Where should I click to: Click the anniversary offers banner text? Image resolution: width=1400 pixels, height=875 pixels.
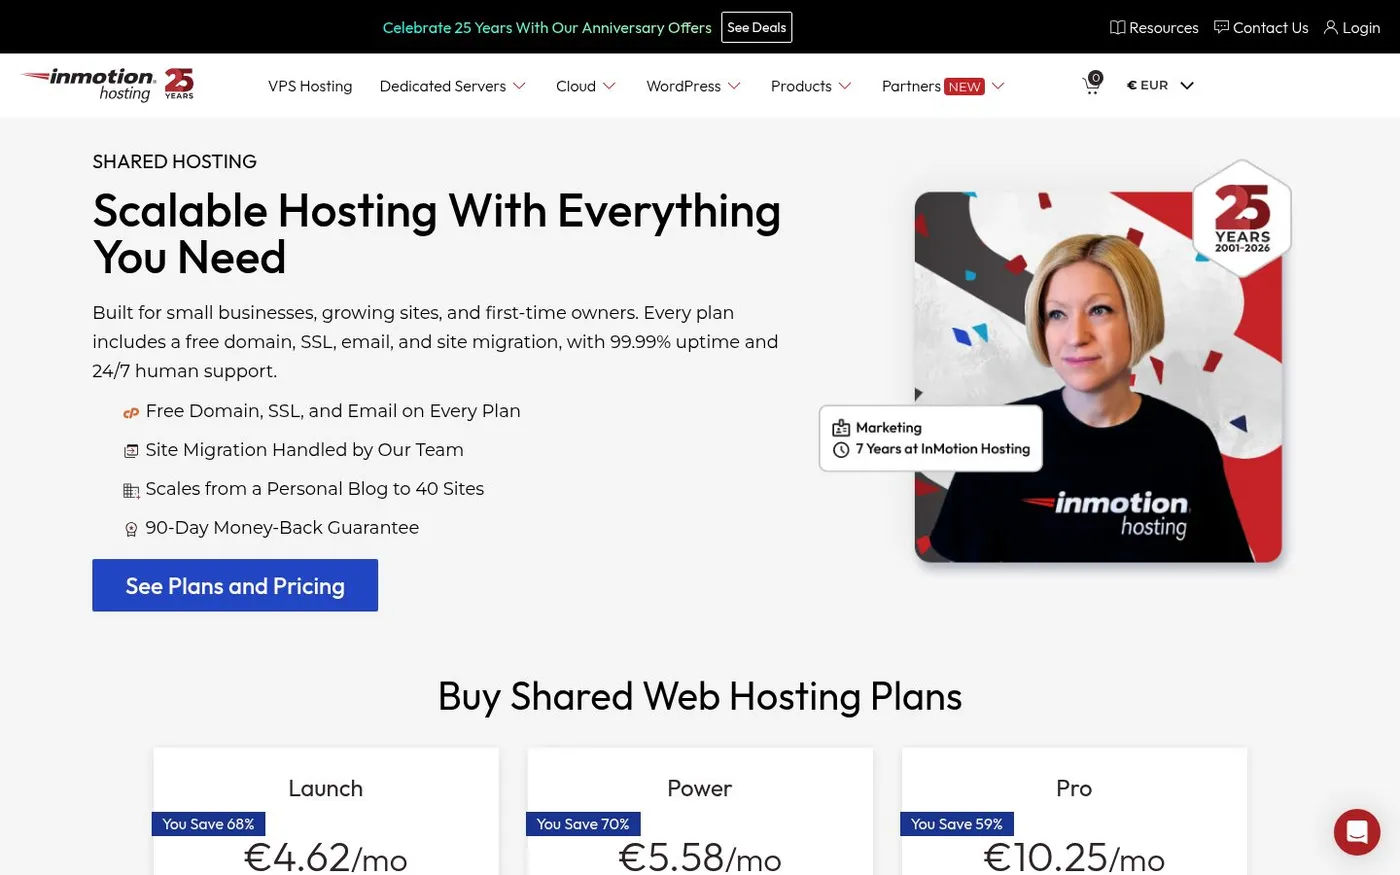pos(547,27)
